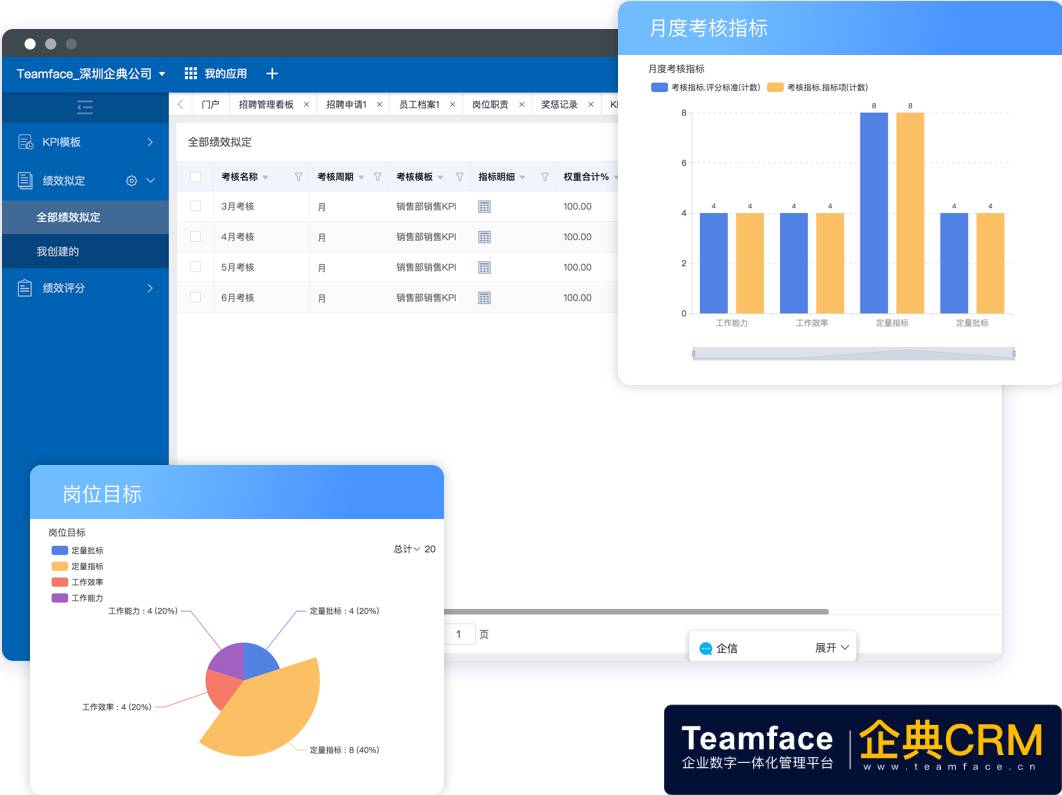This screenshot has width=1062, height=795.
Task: Open the 绩效拟定 settings gear icon
Action: 132,178
